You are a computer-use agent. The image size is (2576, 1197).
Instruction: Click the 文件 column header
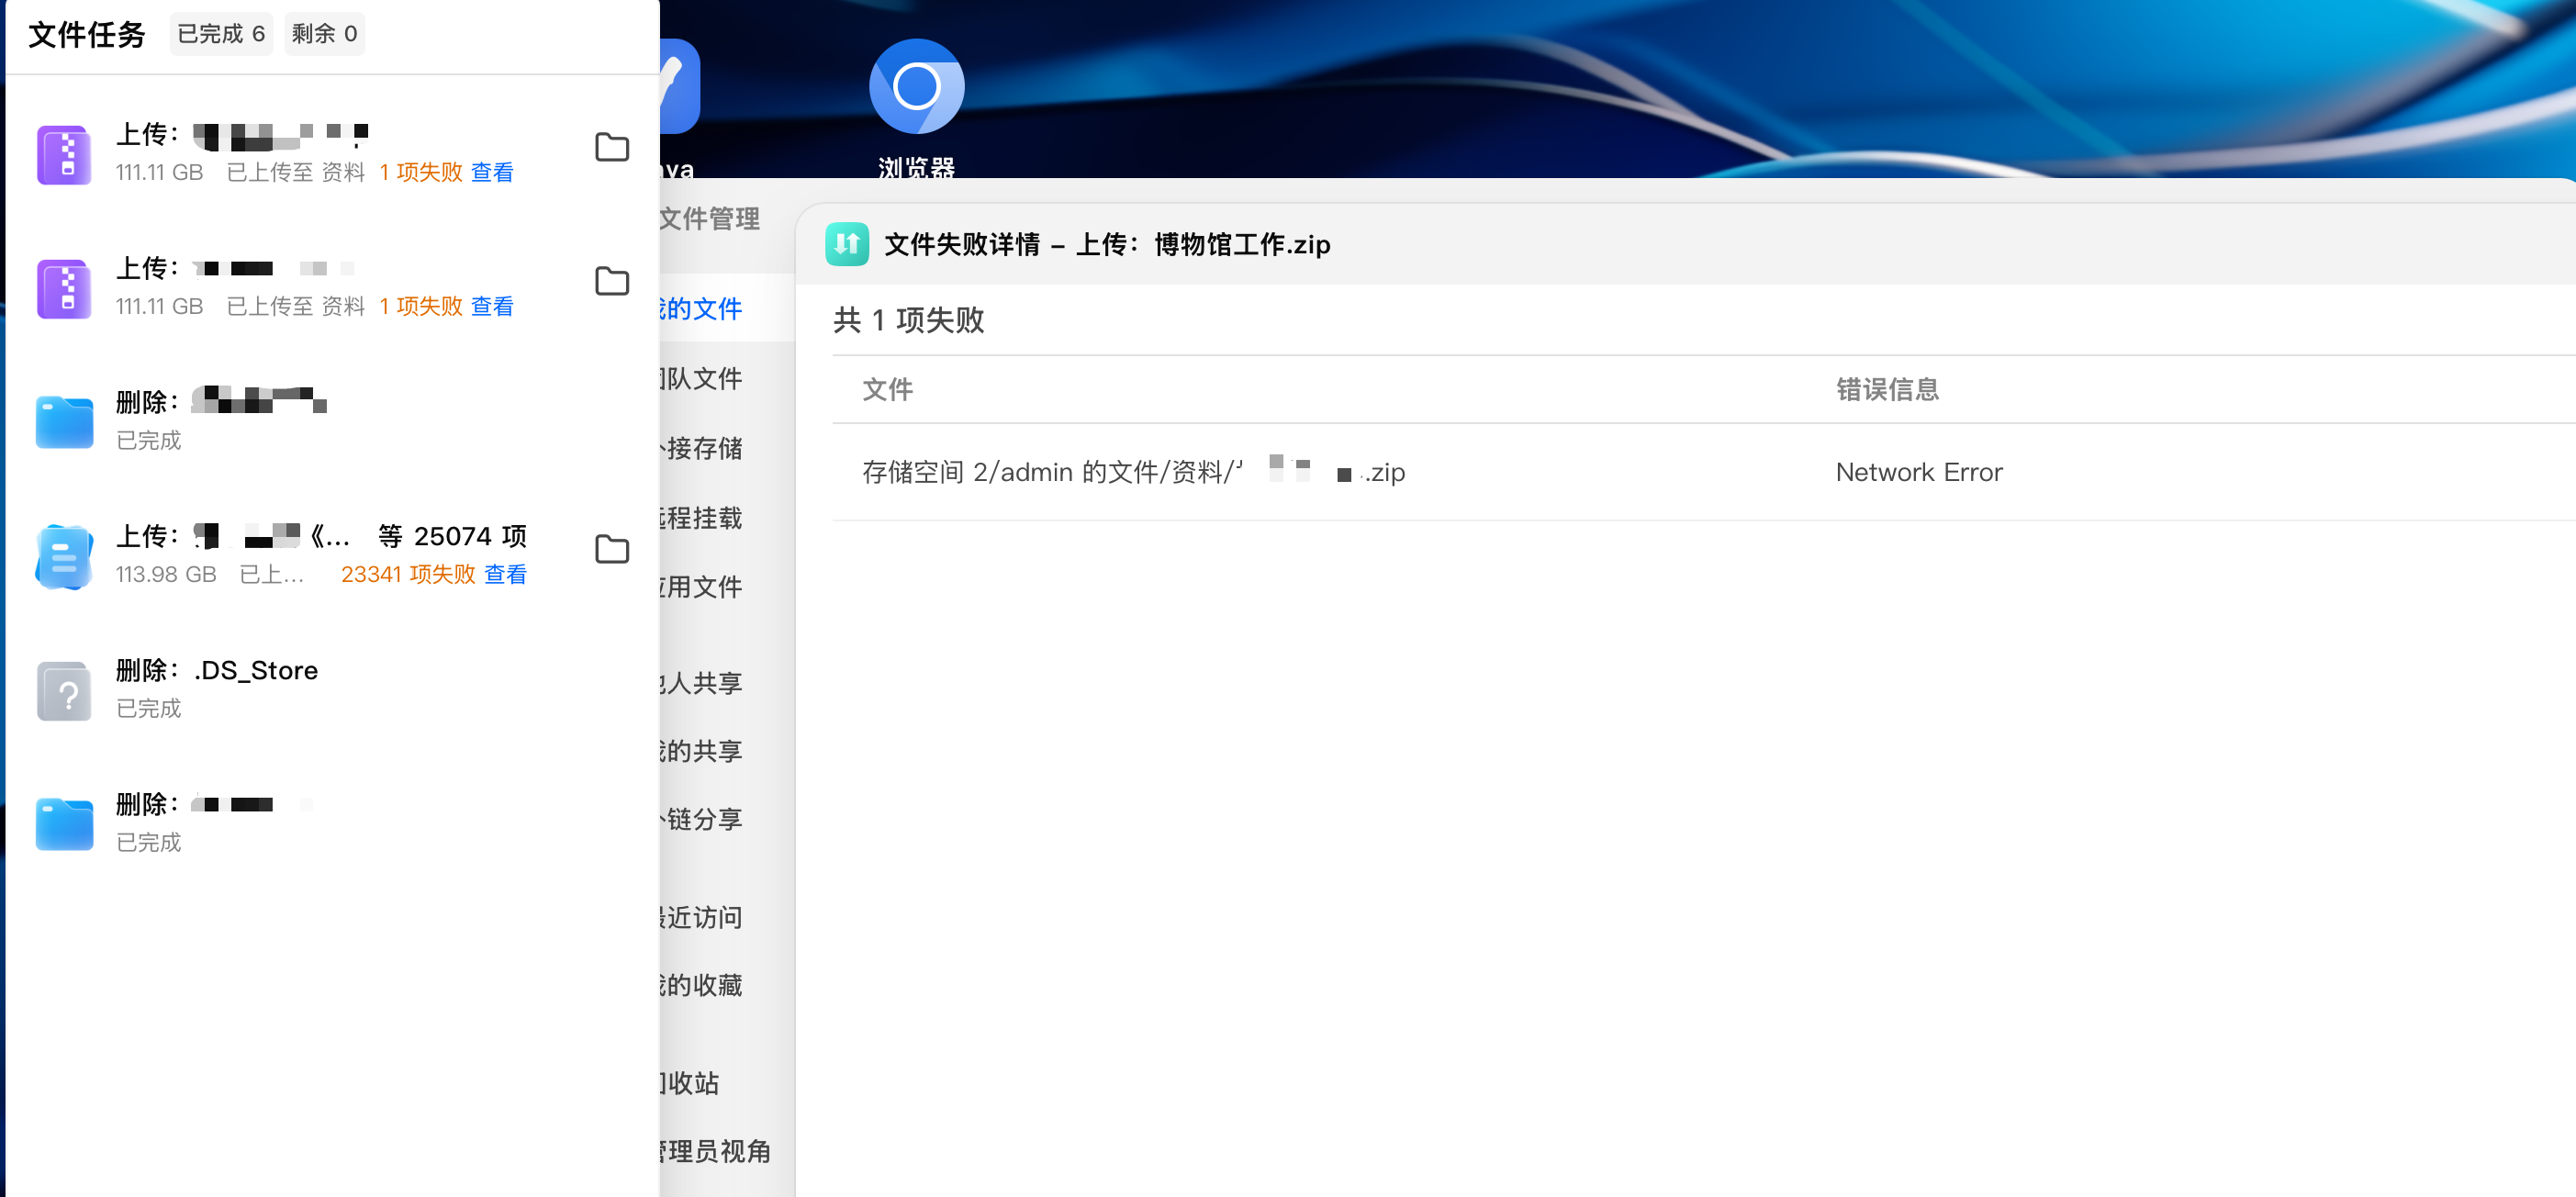click(x=887, y=389)
